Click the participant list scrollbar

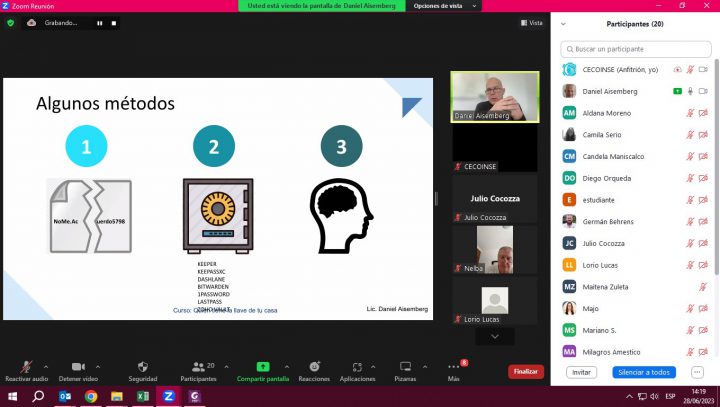tap(716, 168)
